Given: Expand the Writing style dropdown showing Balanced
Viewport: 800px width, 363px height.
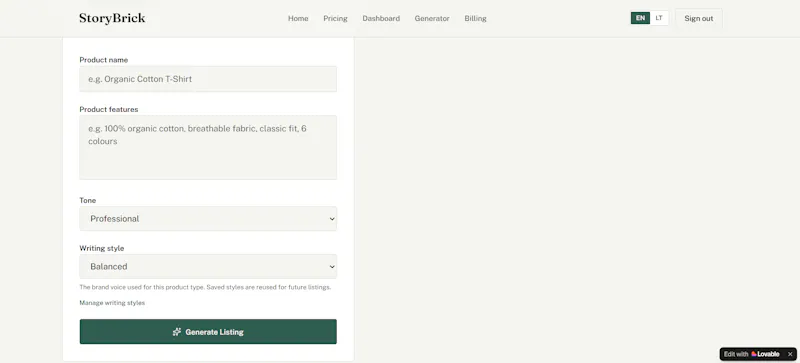Looking at the screenshot, I should (208, 267).
